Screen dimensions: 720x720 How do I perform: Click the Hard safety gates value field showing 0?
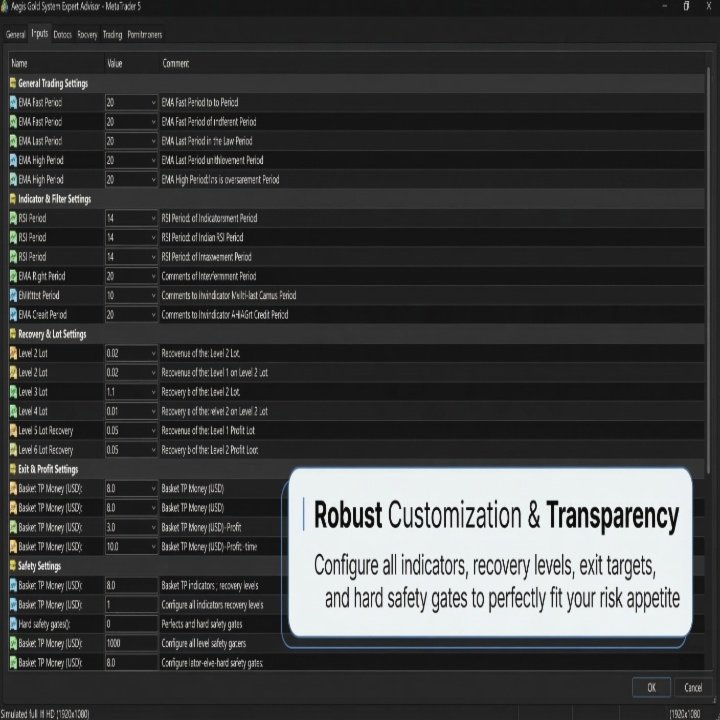pyautogui.click(x=131, y=624)
